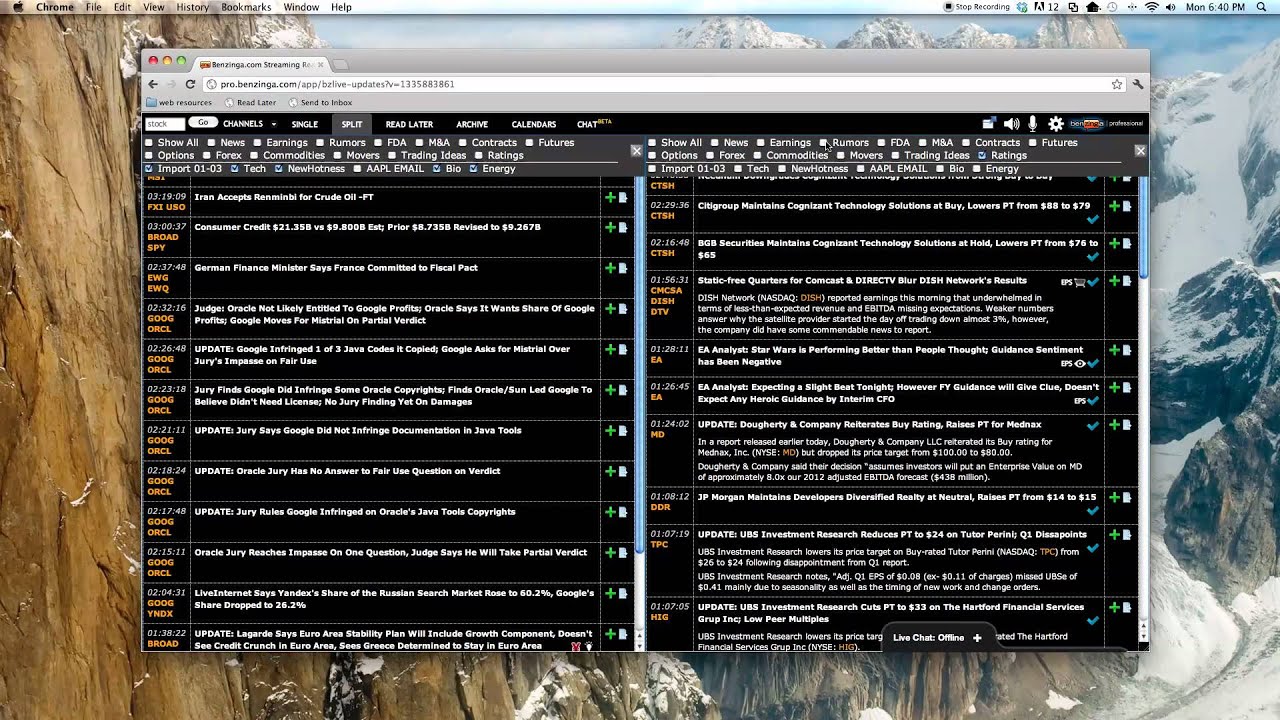Check right panel Futures checkbox
The width and height of the screenshot is (1280, 720).
1033,143
